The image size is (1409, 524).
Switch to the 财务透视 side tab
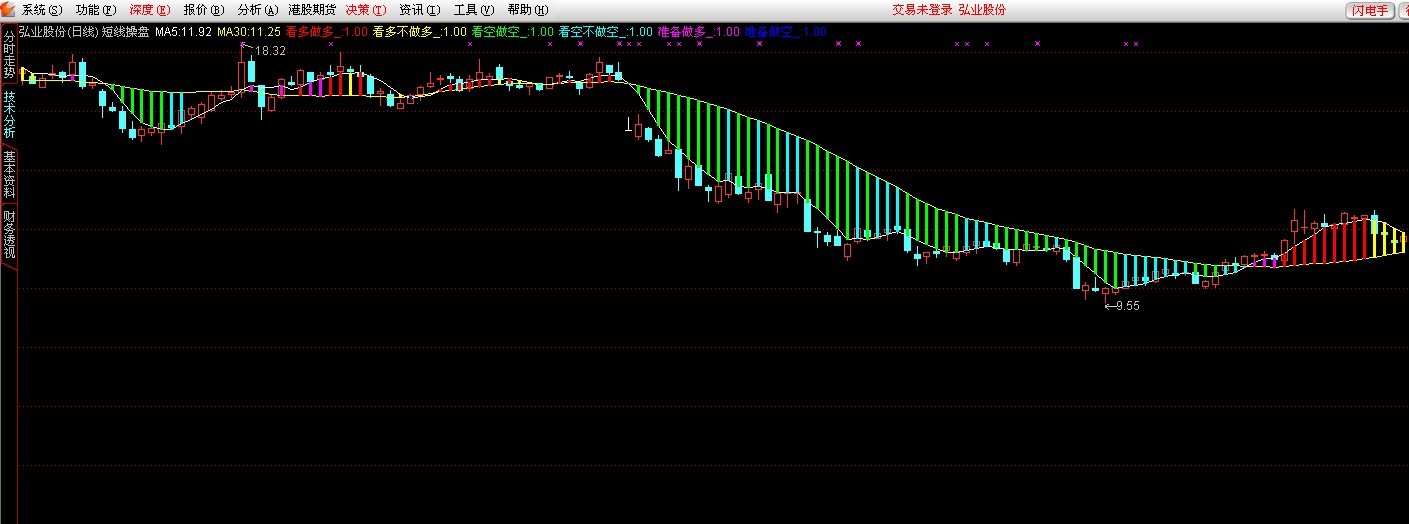click(x=9, y=234)
